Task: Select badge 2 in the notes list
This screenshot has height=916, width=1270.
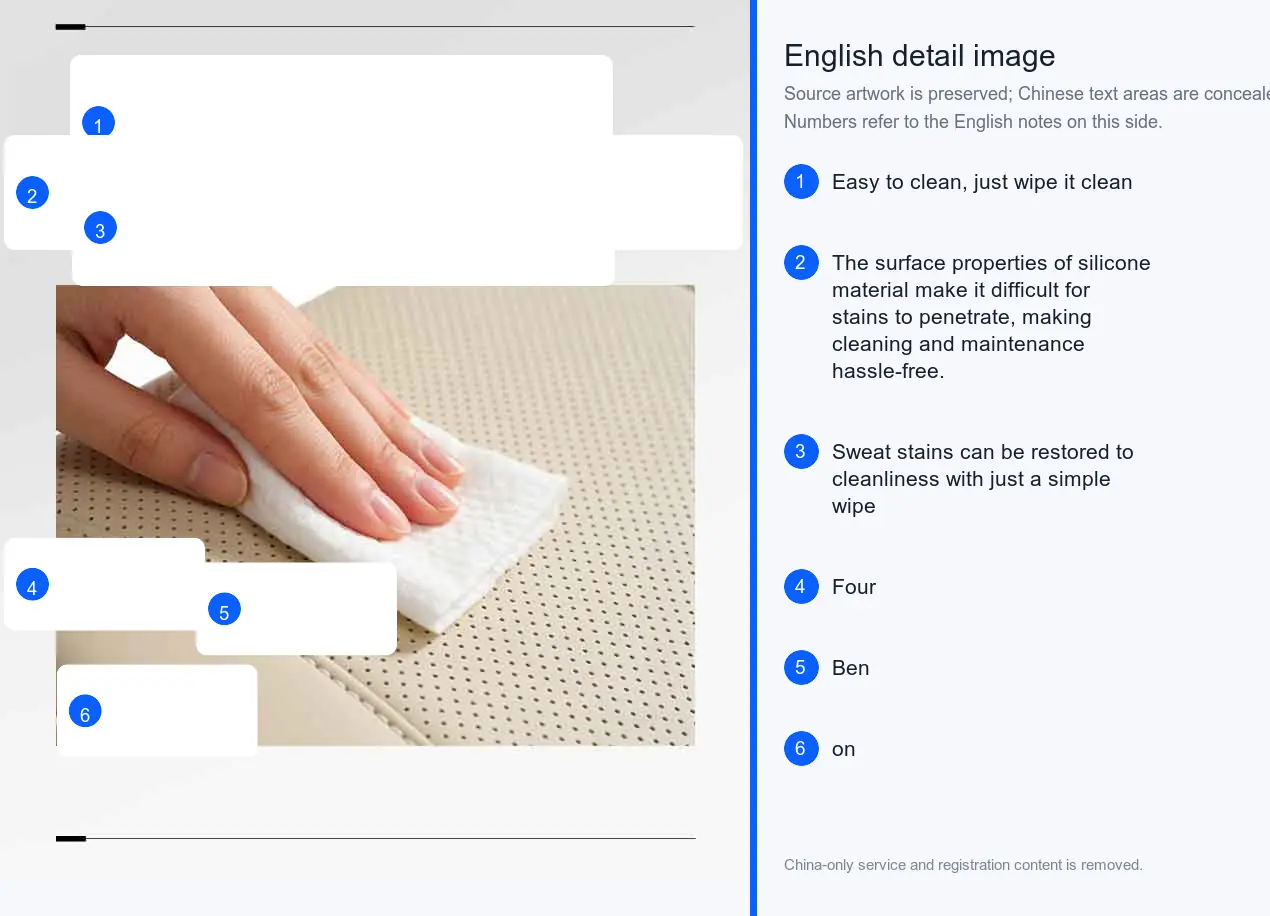Action: (x=801, y=263)
